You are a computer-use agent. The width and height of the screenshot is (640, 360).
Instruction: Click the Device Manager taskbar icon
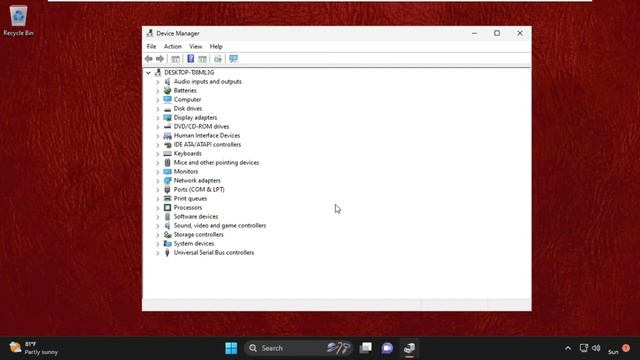(x=409, y=348)
